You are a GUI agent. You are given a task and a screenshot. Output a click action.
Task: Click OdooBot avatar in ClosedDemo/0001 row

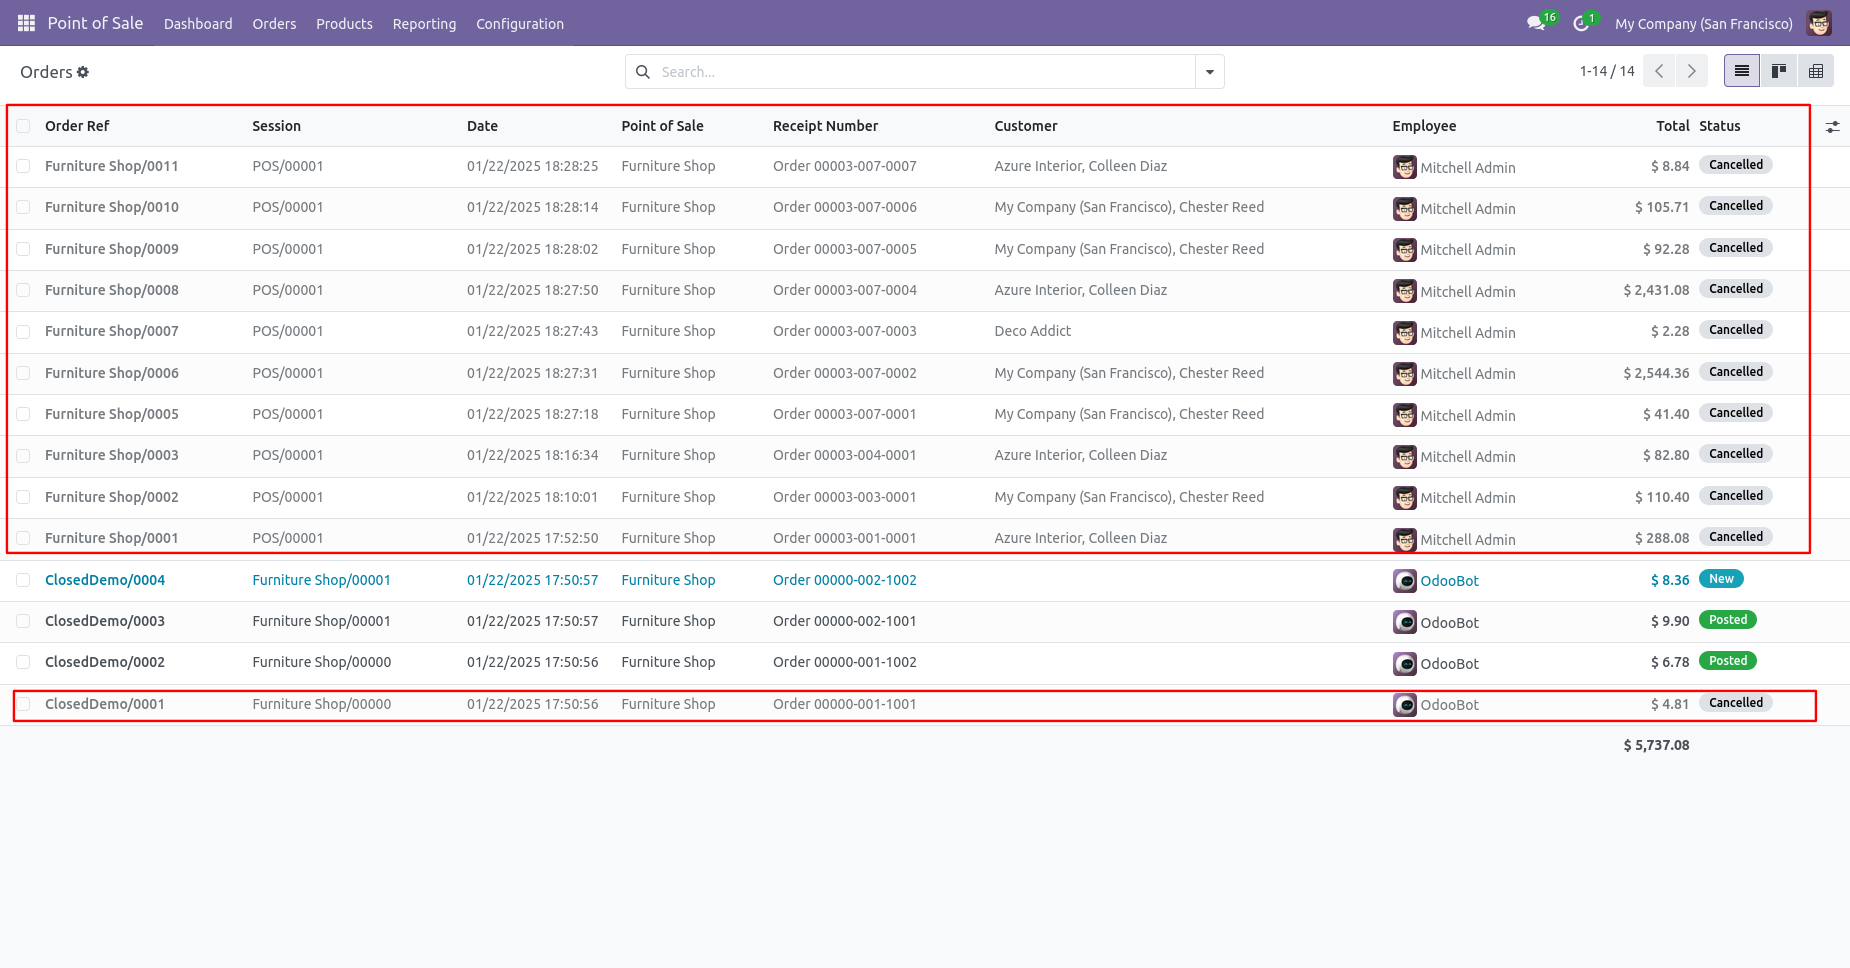(x=1405, y=705)
